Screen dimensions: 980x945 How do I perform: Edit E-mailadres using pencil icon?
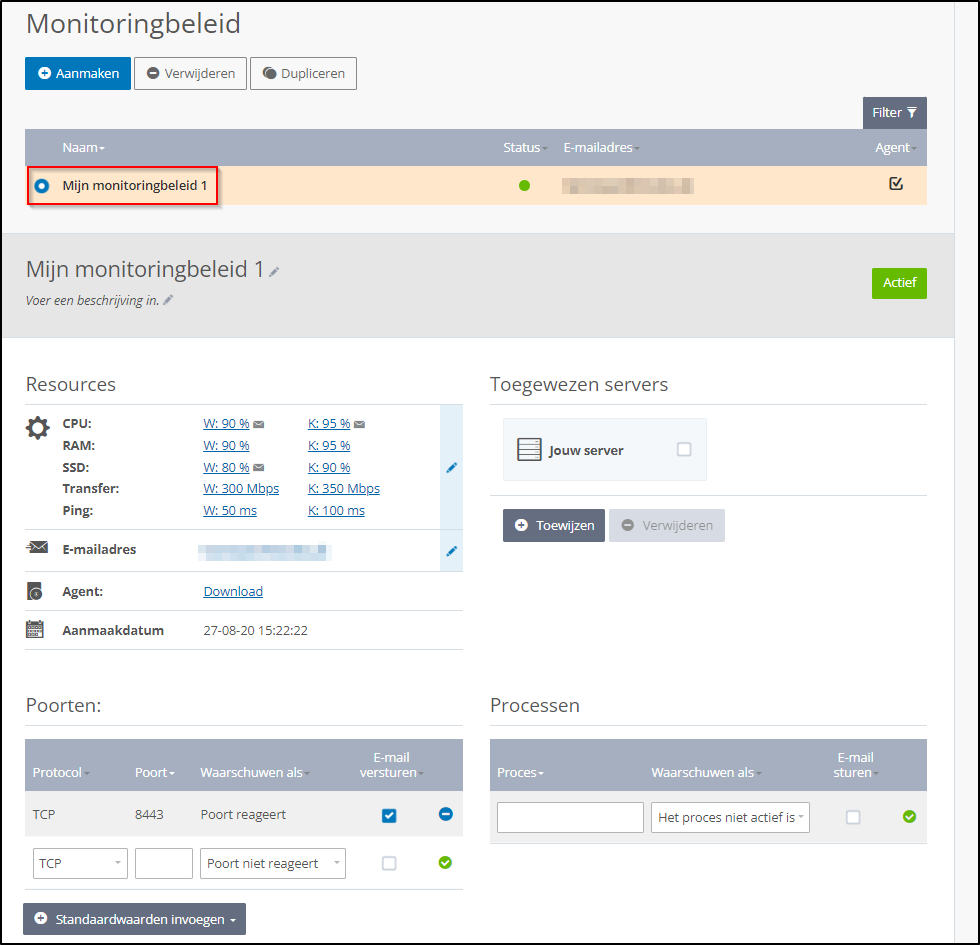[451, 550]
